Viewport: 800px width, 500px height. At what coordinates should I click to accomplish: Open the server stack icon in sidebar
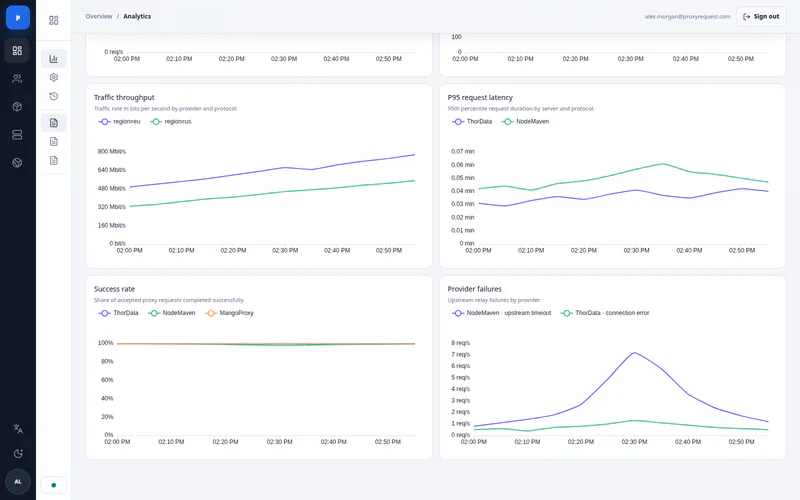[x=17, y=135]
